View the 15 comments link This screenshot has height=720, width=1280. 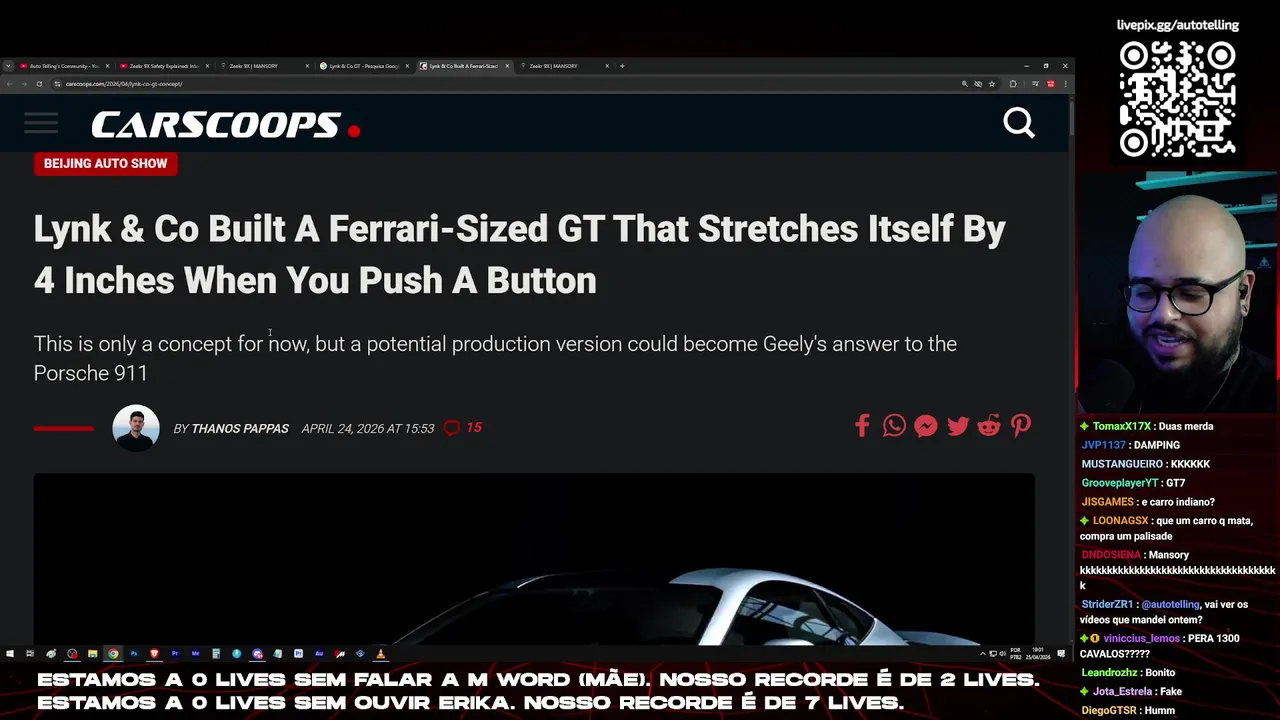point(463,427)
